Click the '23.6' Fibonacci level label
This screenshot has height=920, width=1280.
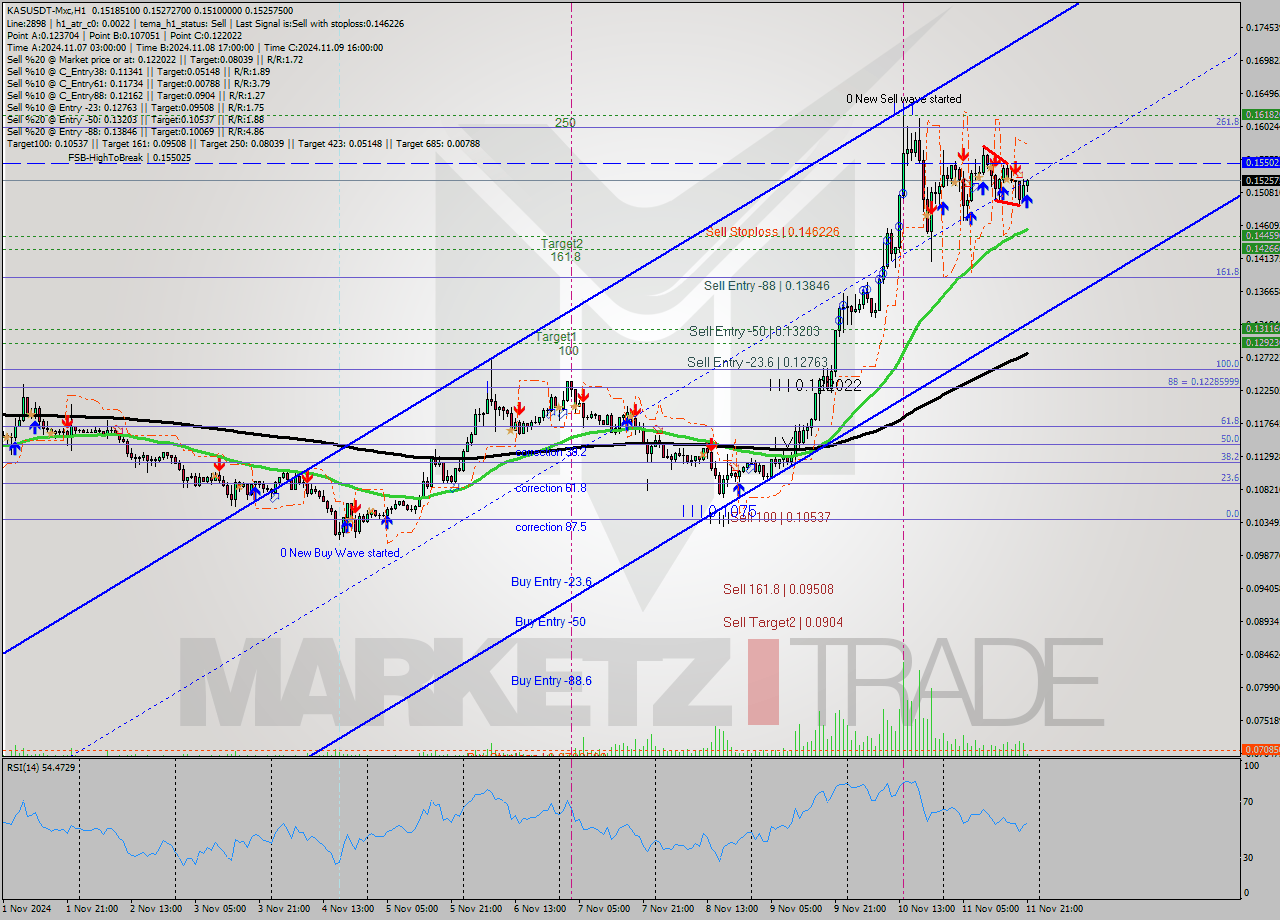1231,477
